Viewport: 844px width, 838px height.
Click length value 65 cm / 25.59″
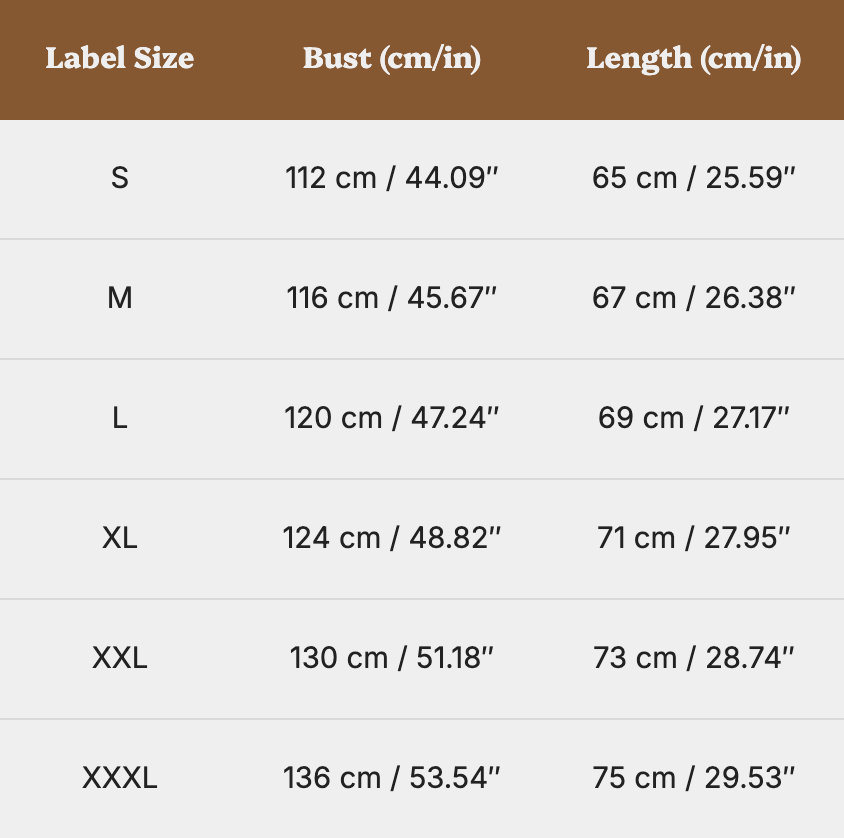(693, 178)
